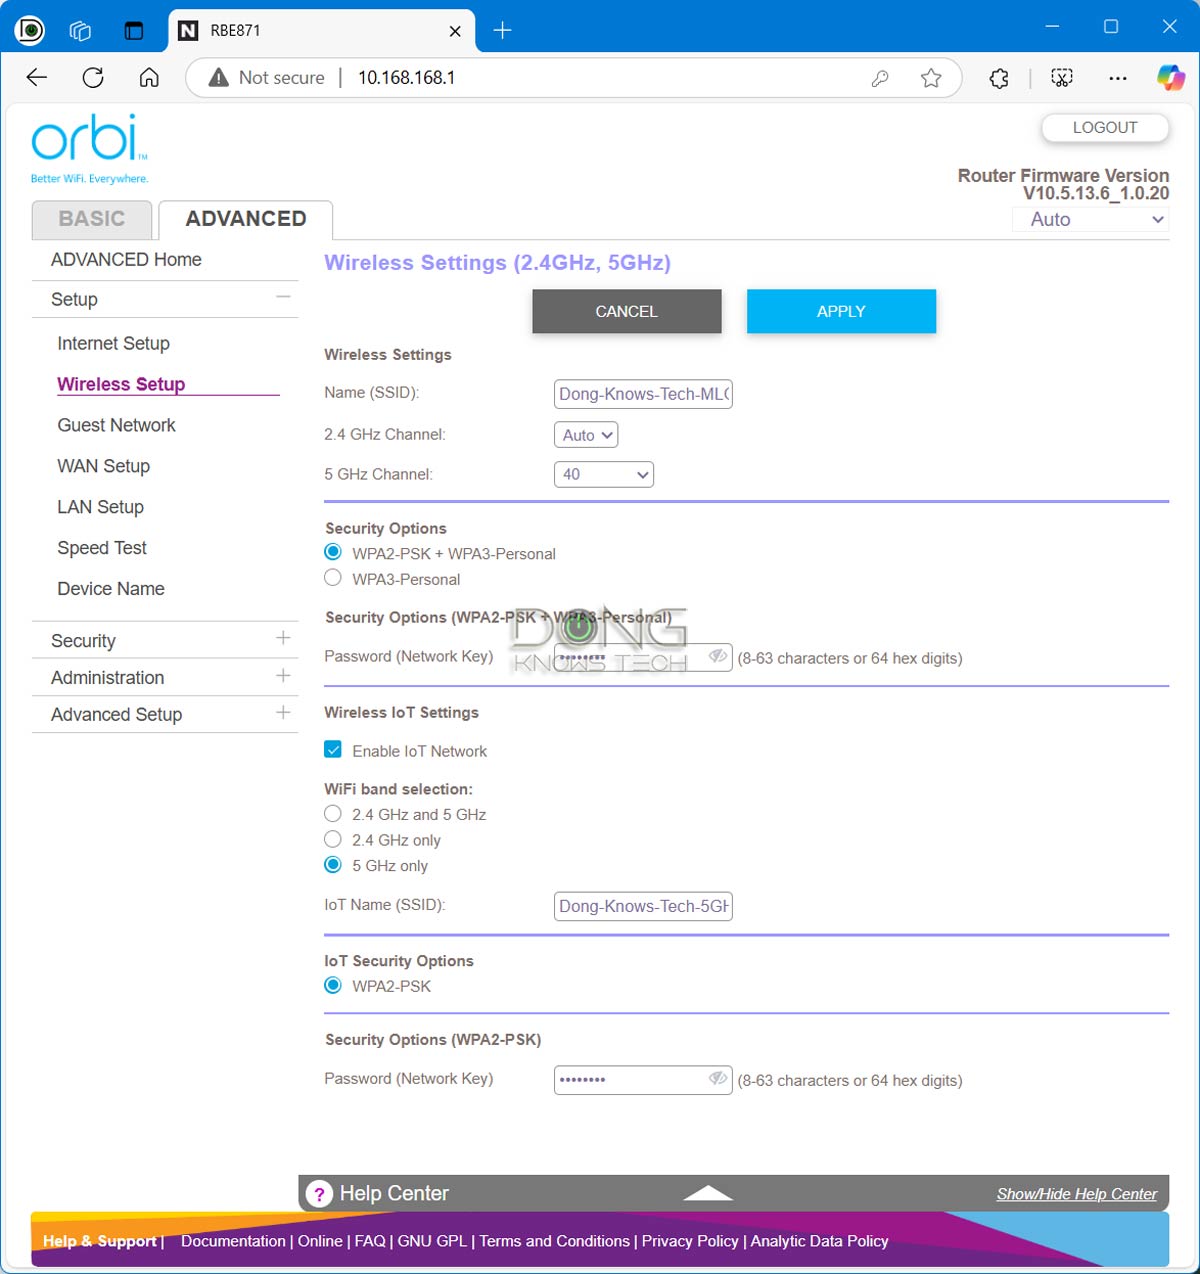Open the 2.4 GHz Channel dropdown
Screen dimensions: 1200x1274
(x=585, y=434)
